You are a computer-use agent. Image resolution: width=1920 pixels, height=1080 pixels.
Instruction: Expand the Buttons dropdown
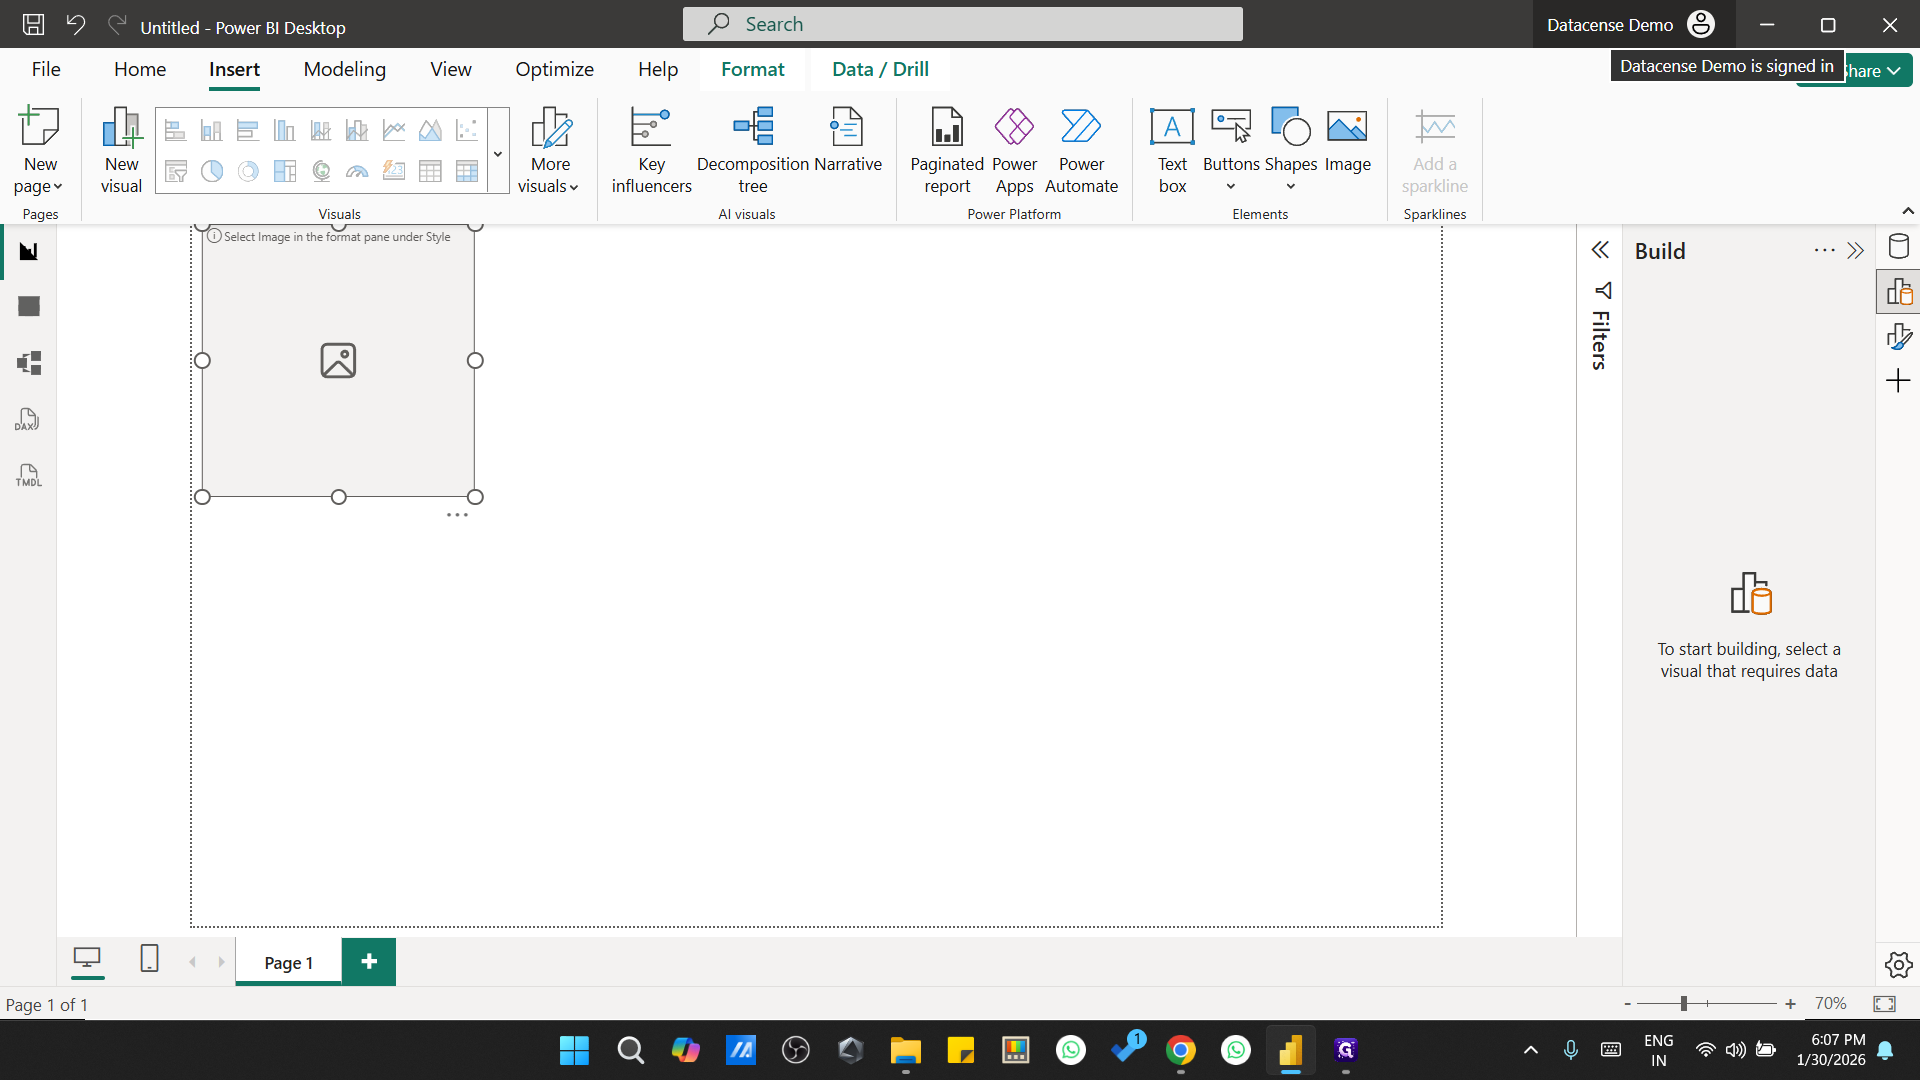point(1230,186)
